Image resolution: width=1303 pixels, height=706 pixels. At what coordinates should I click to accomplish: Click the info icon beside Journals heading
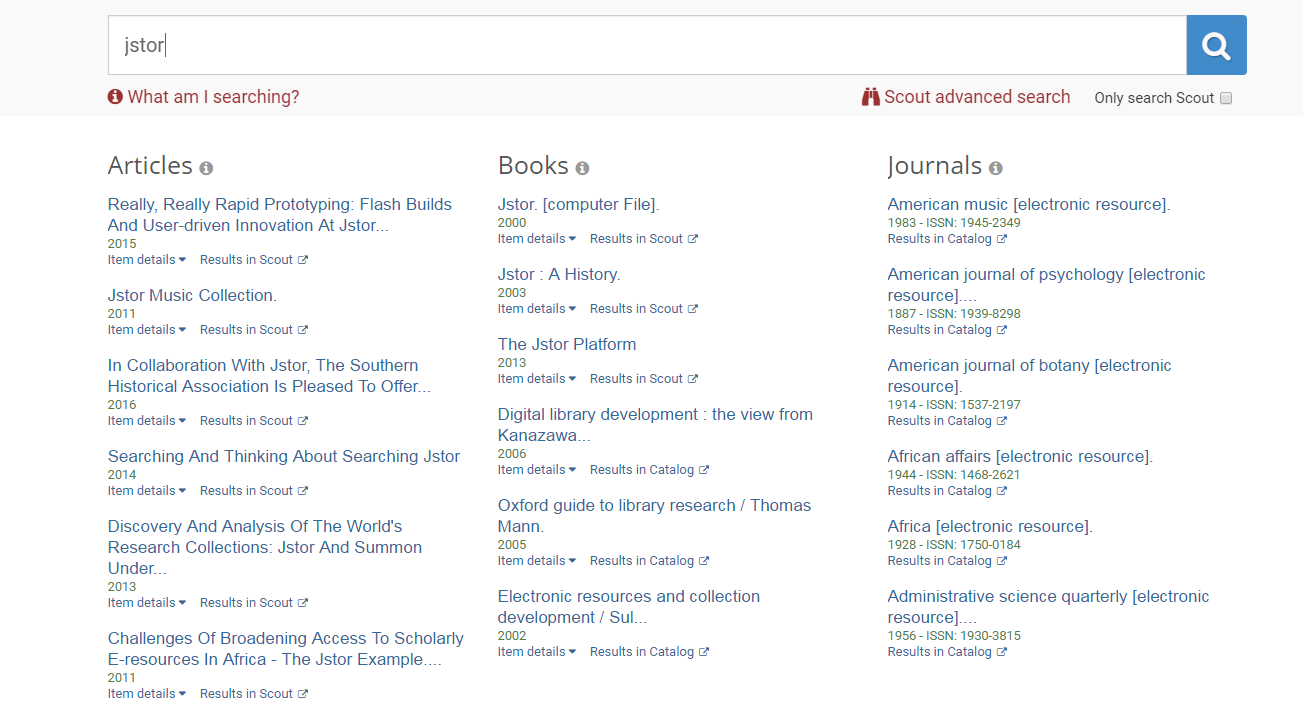[995, 168]
